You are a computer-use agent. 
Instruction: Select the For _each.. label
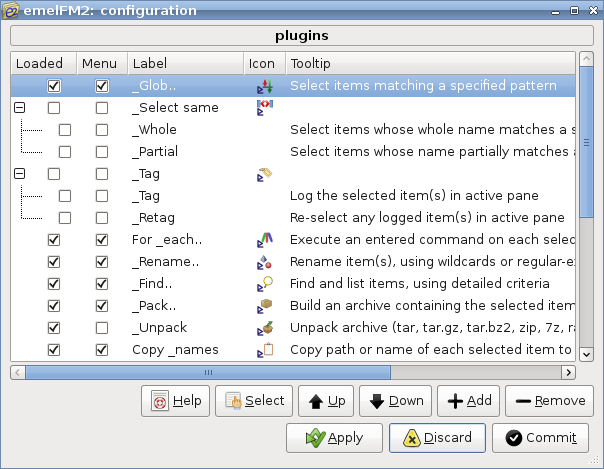click(167, 240)
